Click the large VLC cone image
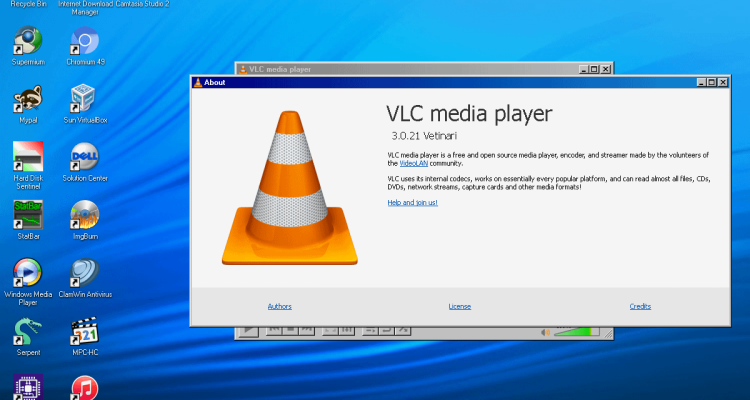 click(x=290, y=188)
